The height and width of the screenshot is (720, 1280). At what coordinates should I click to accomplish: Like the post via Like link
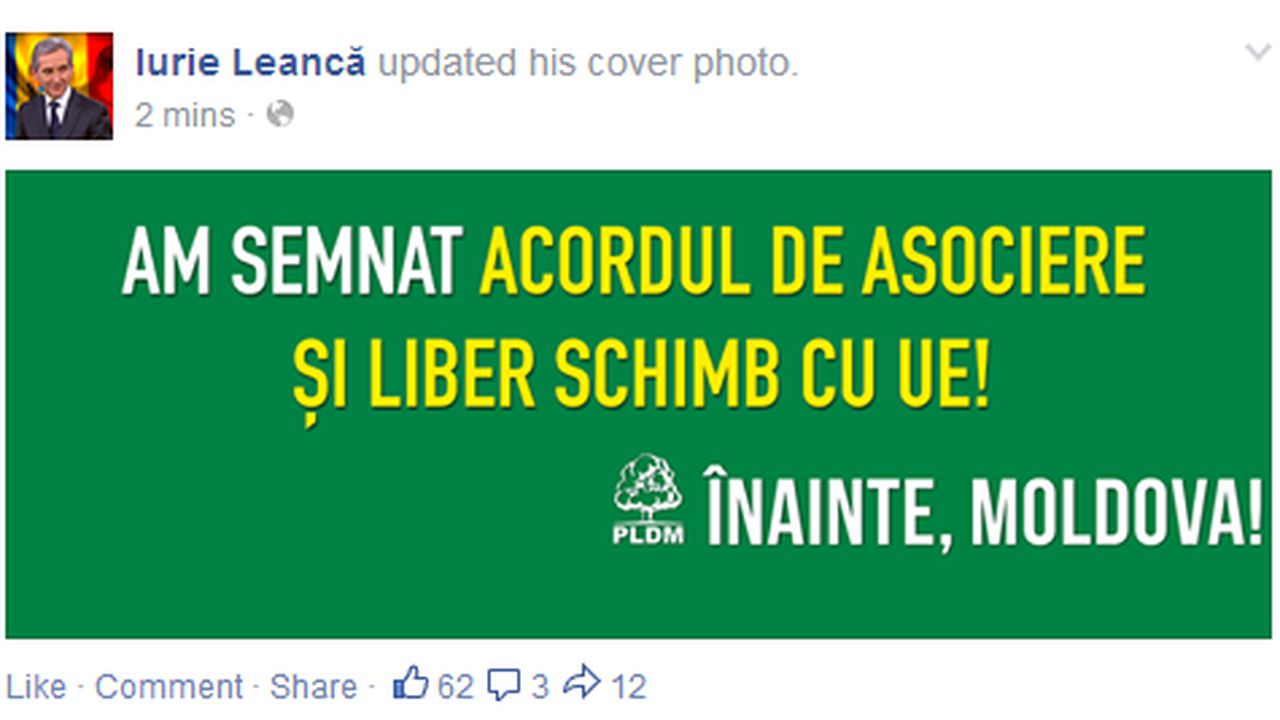(x=35, y=687)
